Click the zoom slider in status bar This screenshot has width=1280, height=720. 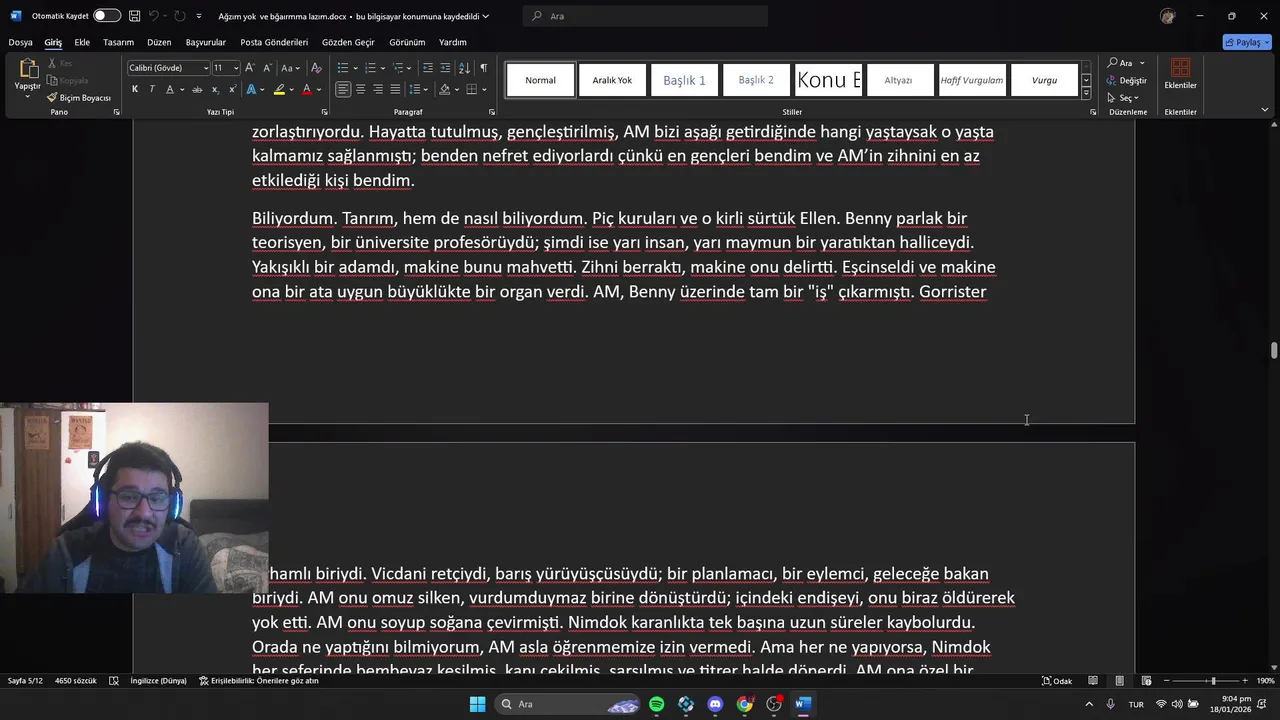click(x=1207, y=681)
